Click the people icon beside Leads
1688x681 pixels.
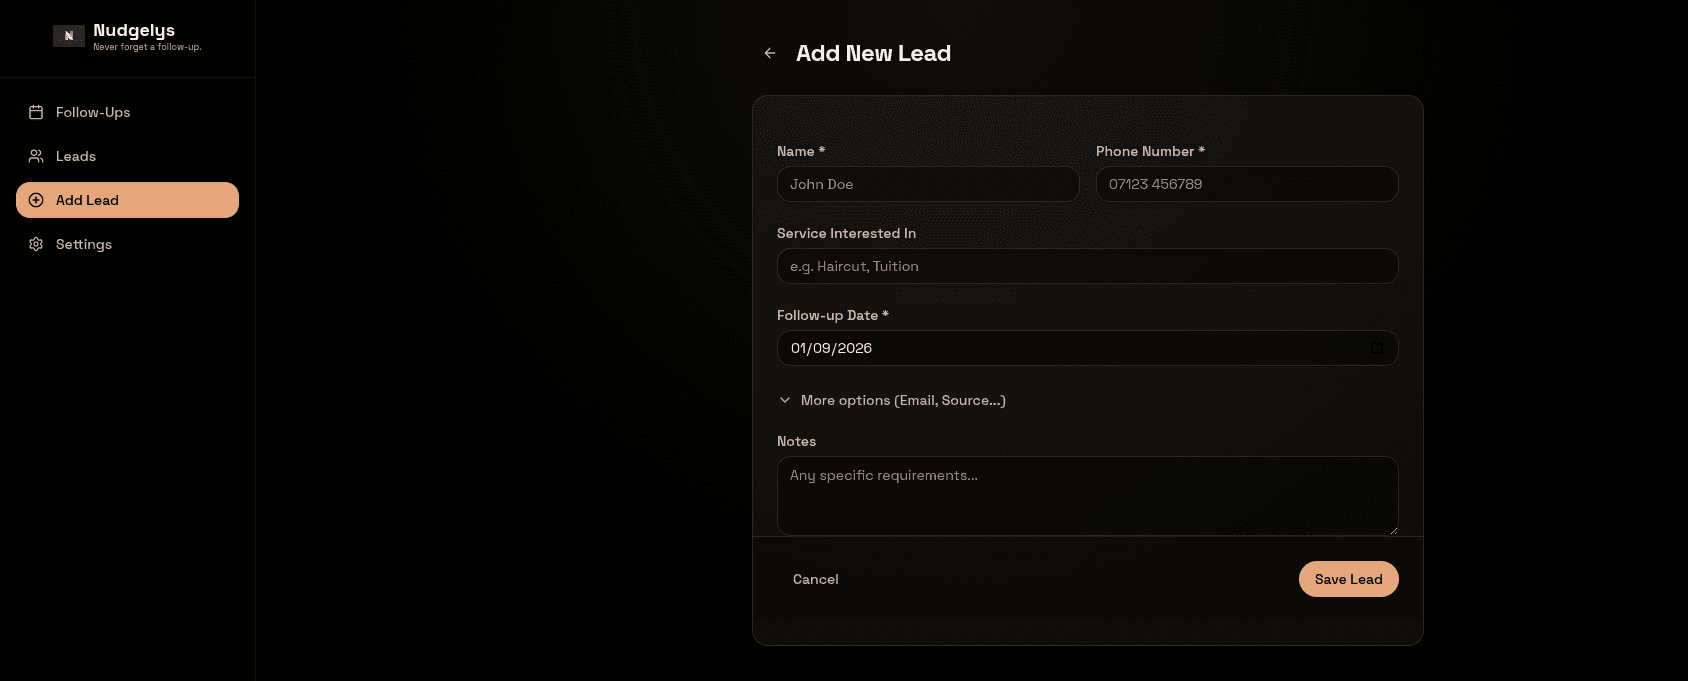click(36, 156)
